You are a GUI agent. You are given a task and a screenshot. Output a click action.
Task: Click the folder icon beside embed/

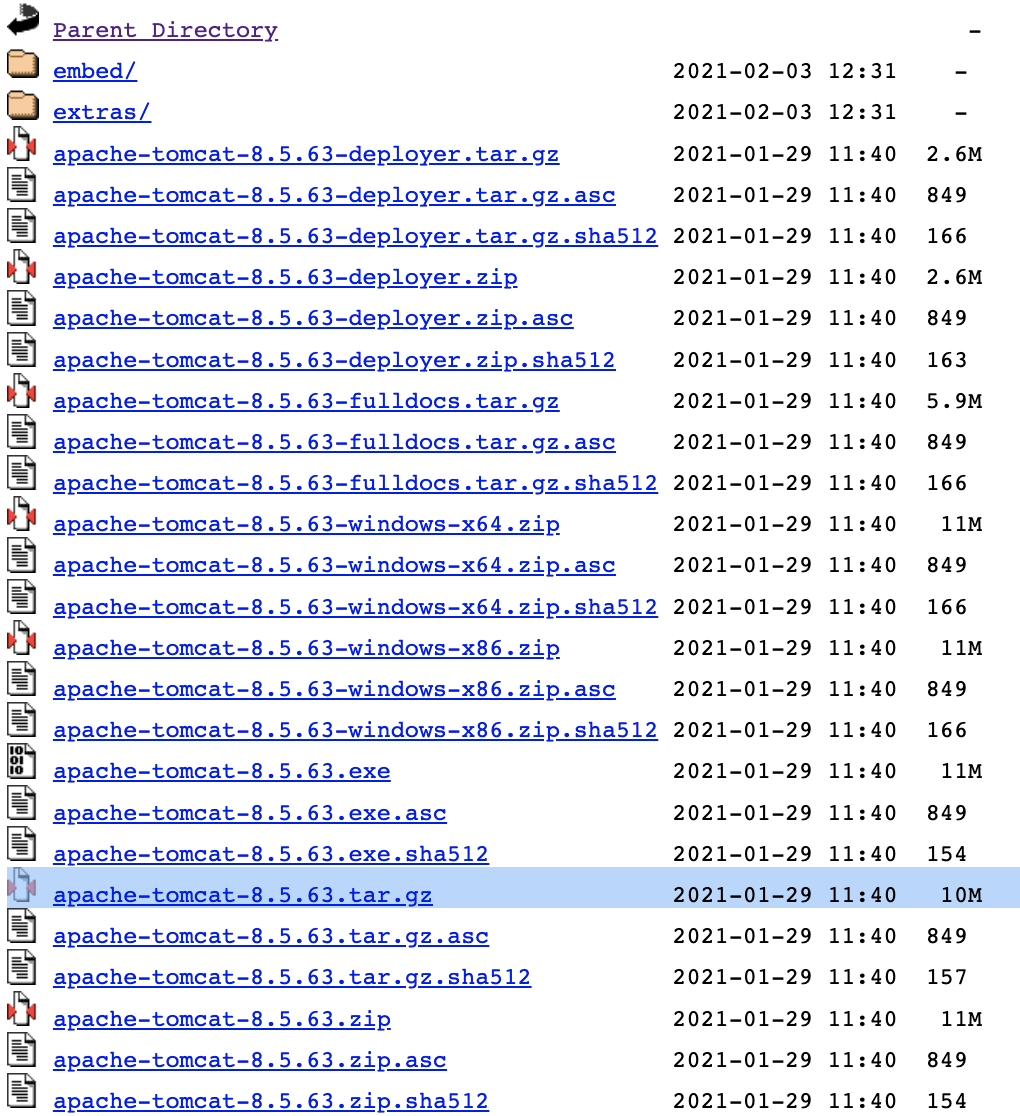[23, 64]
